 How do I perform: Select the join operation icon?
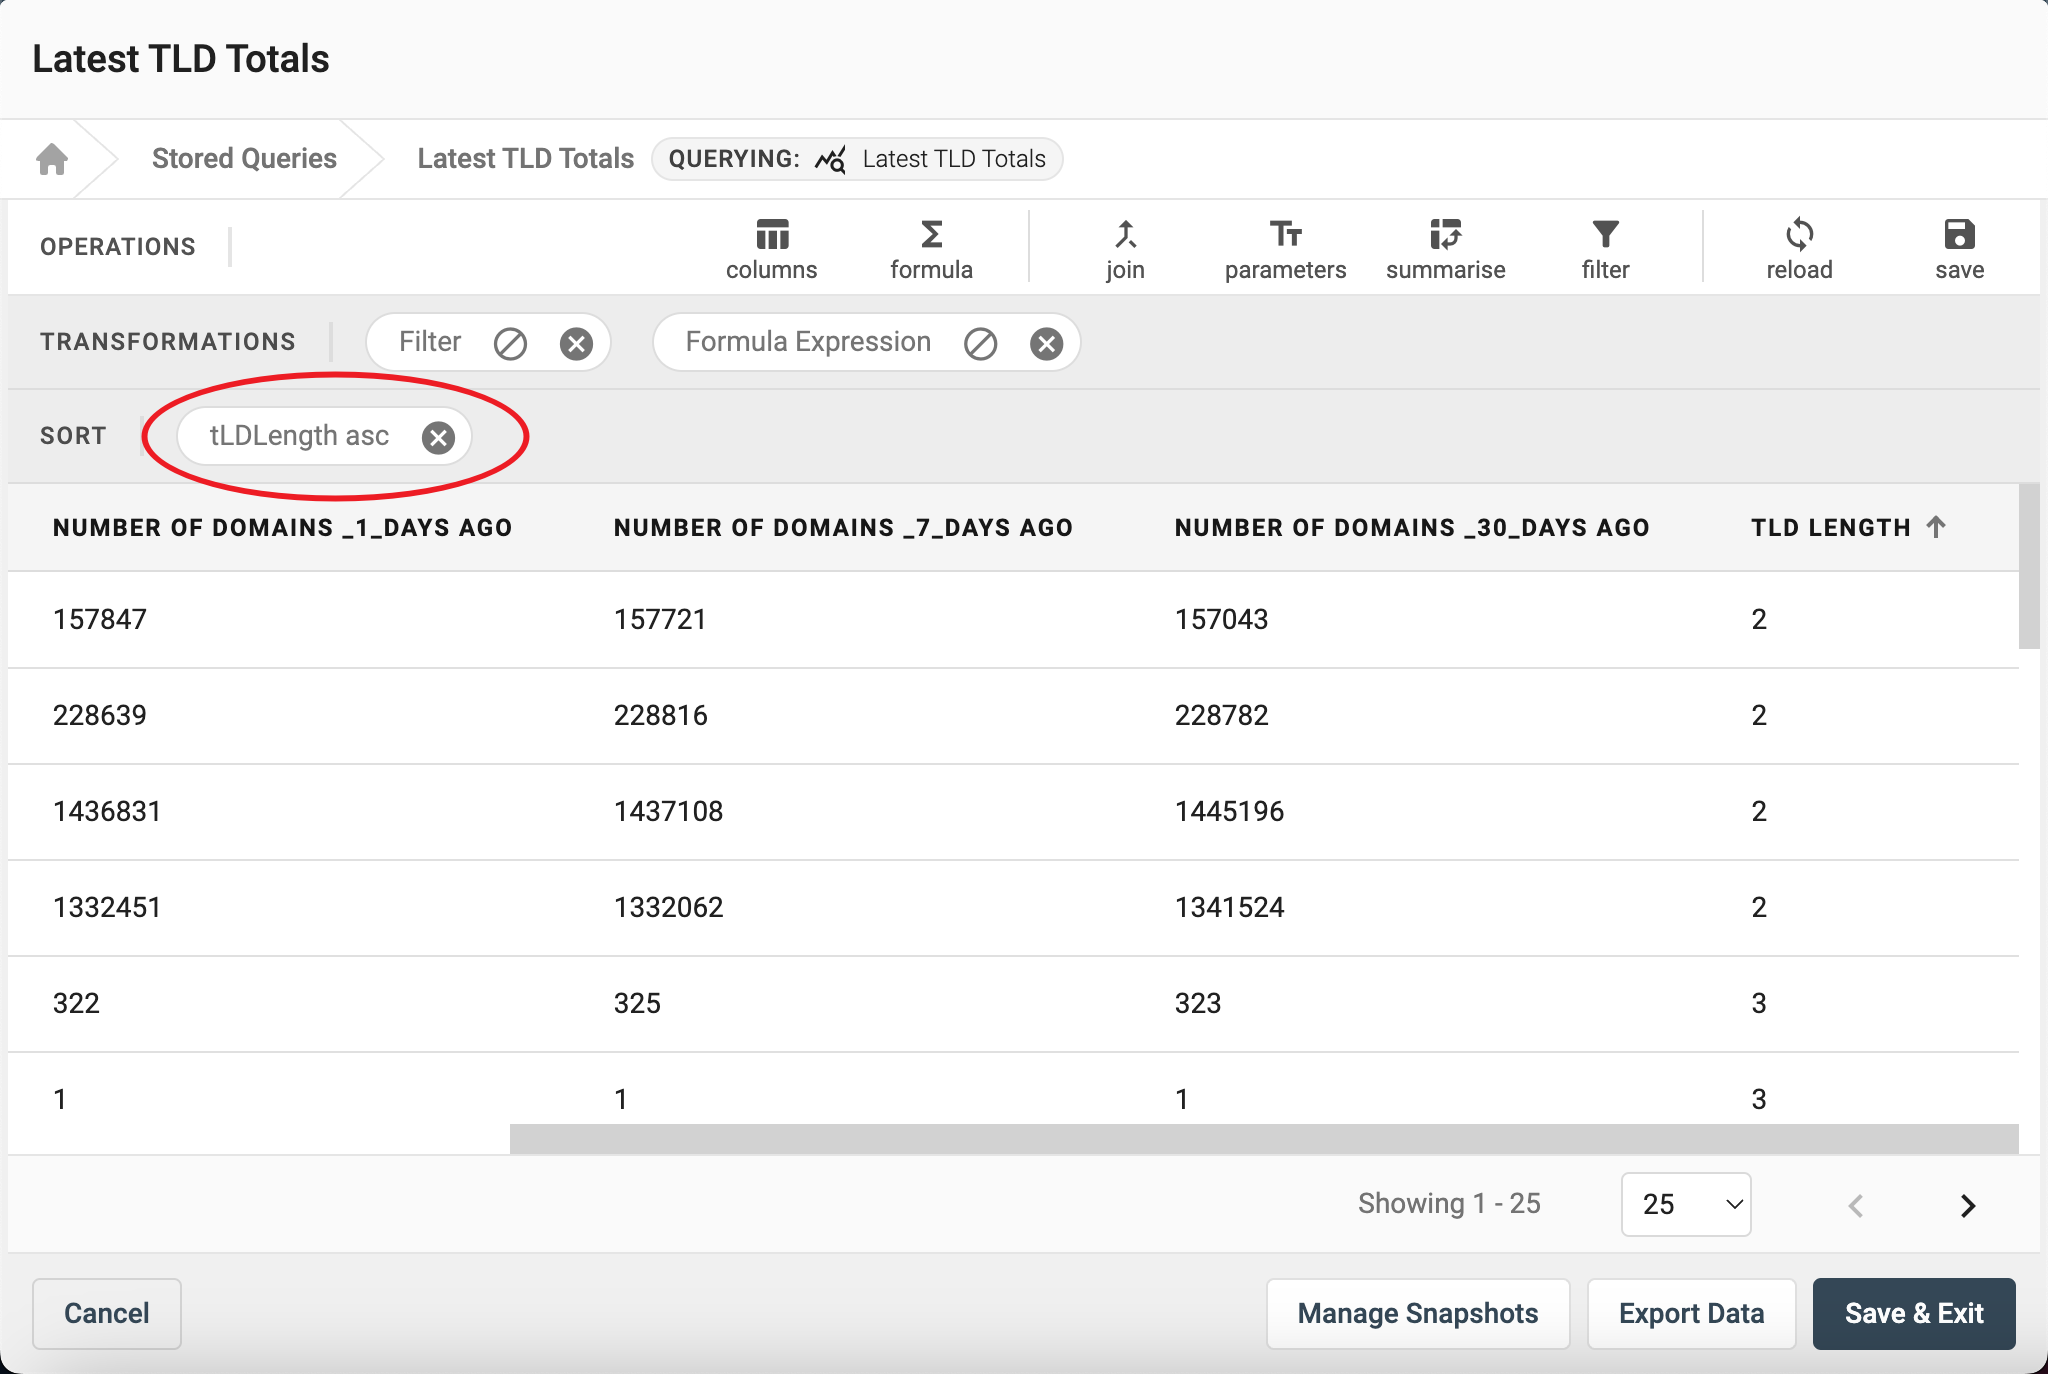1125,235
